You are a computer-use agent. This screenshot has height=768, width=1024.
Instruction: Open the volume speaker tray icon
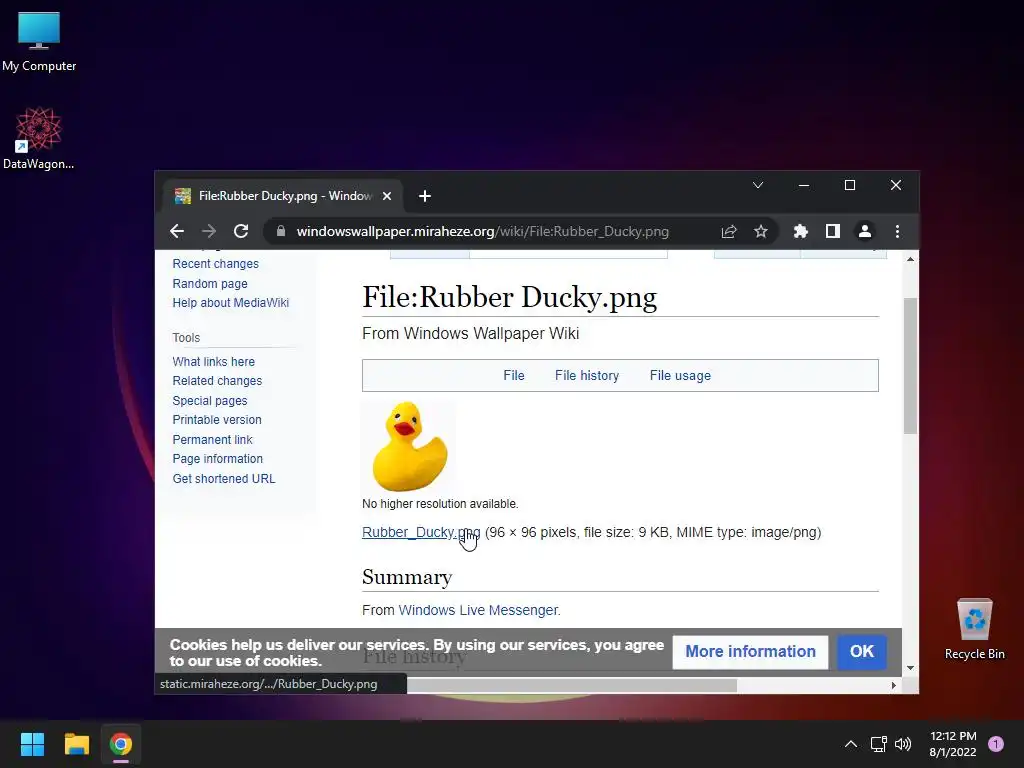coord(903,744)
